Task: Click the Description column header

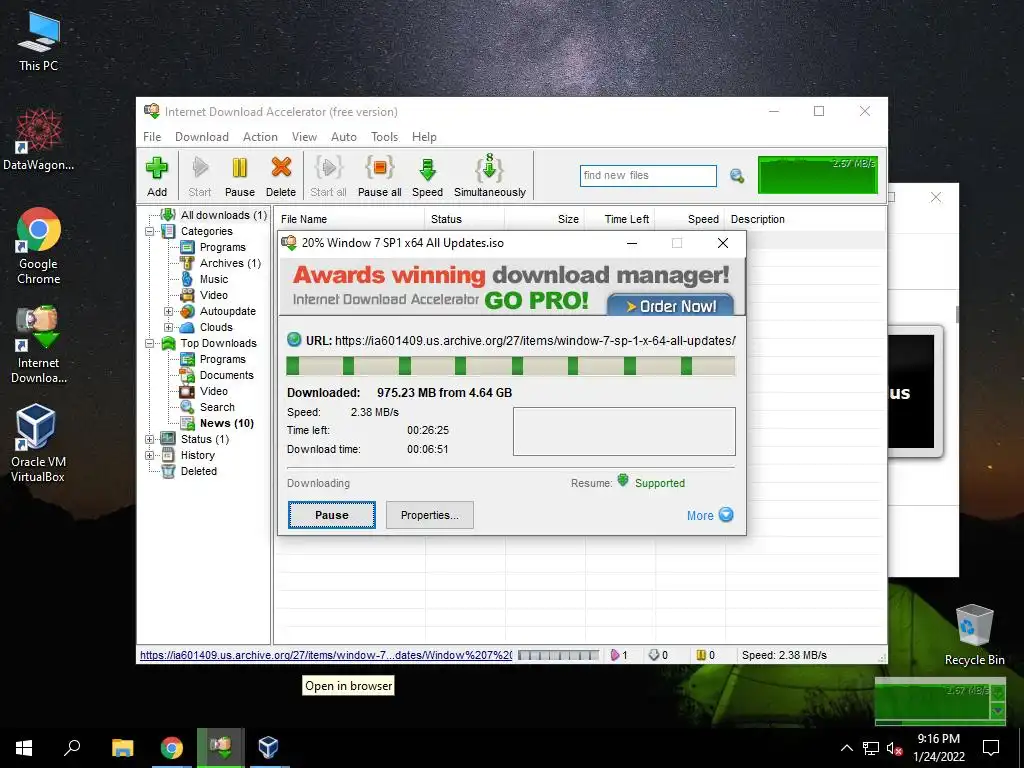Action: pyautogui.click(x=805, y=219)
